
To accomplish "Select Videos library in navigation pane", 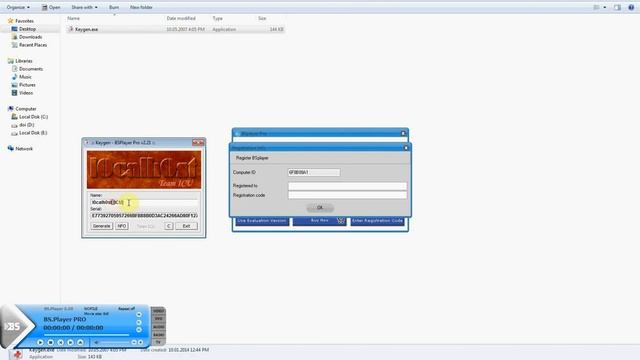I will point(22,93).
